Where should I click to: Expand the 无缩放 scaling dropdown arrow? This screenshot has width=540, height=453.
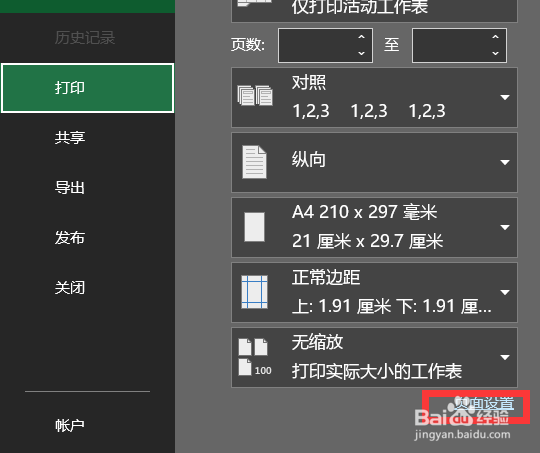pos(505,357)
